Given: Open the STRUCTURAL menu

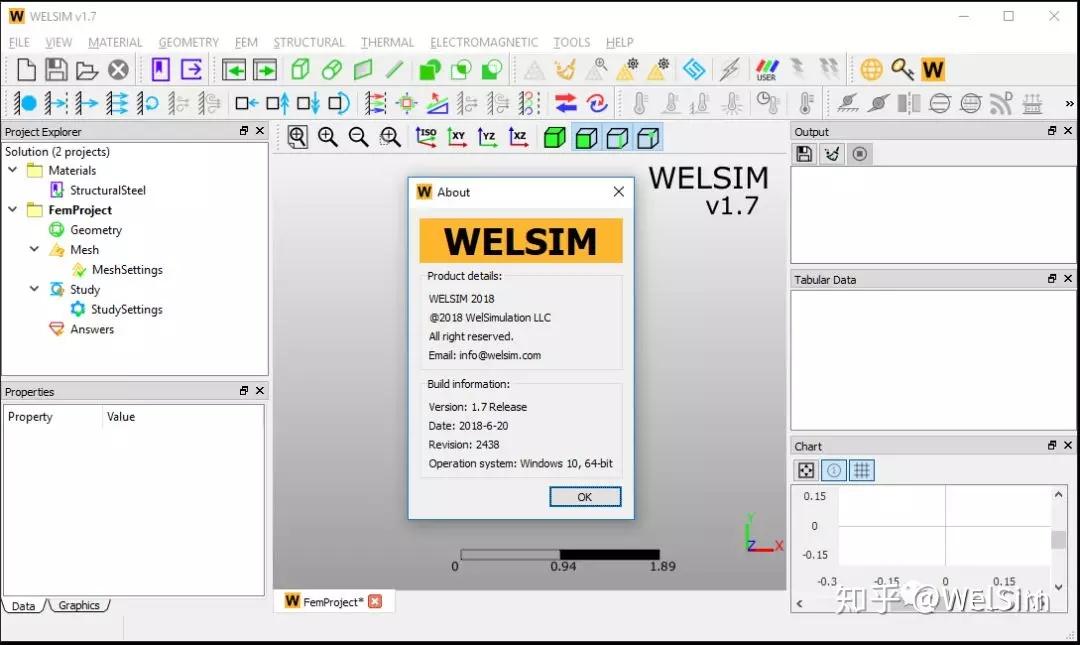Looking at the screenshot, I should [x=308, y=42].
